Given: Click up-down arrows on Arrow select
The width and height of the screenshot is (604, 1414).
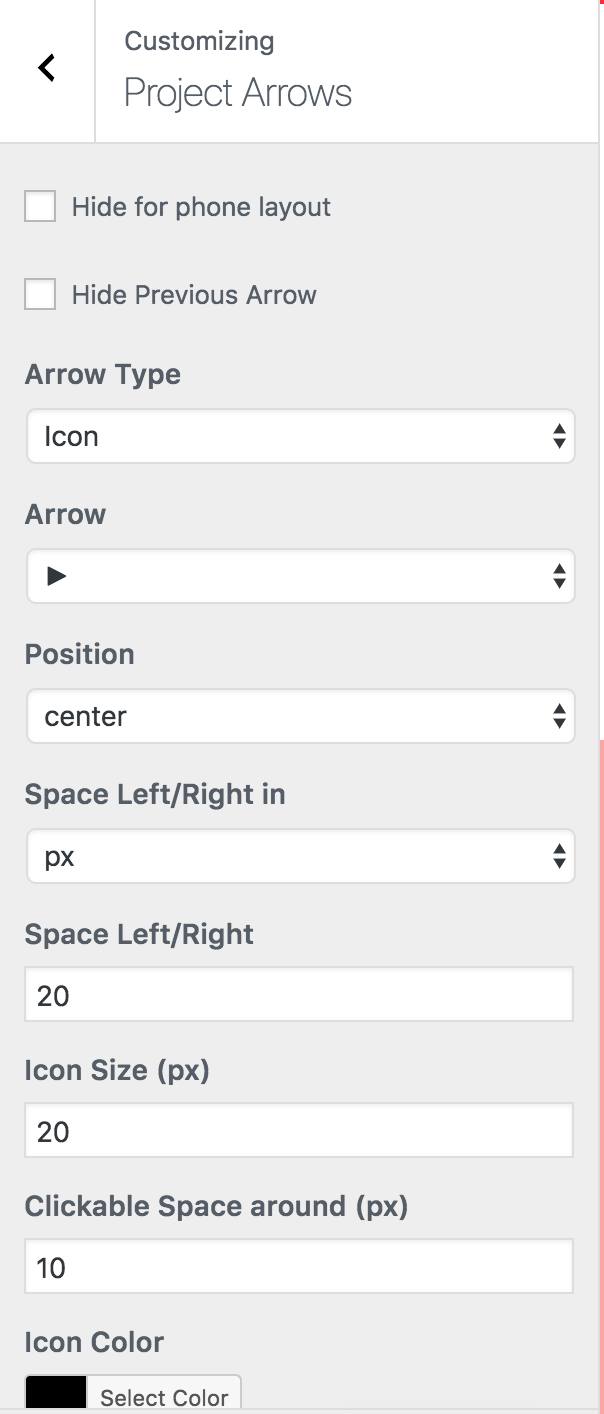Looking at the screenshot, I should click(559, 576).
